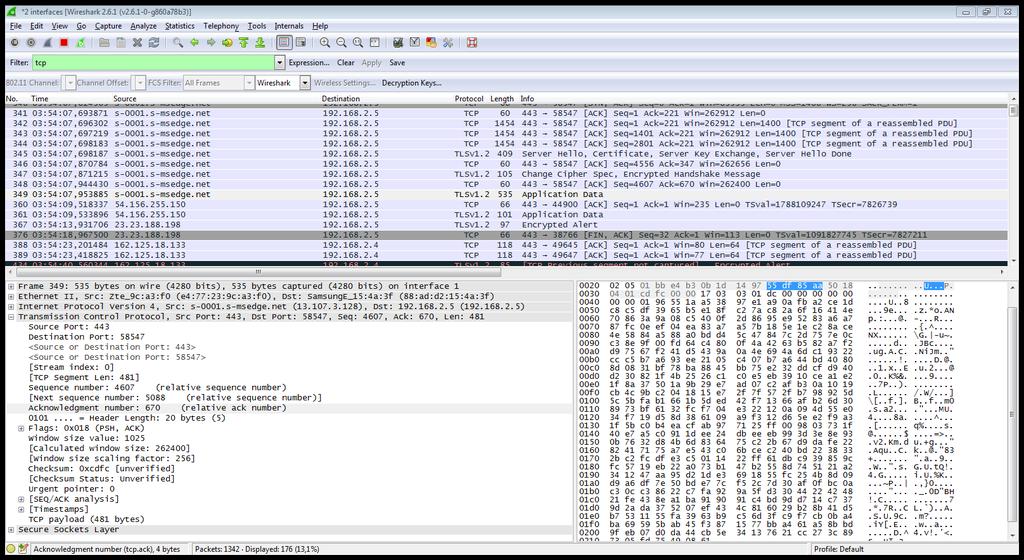Image resolution: width=1024 pixels, height=560 pixels.
Task: Zoom out the packet text
Action: (341, 42)
